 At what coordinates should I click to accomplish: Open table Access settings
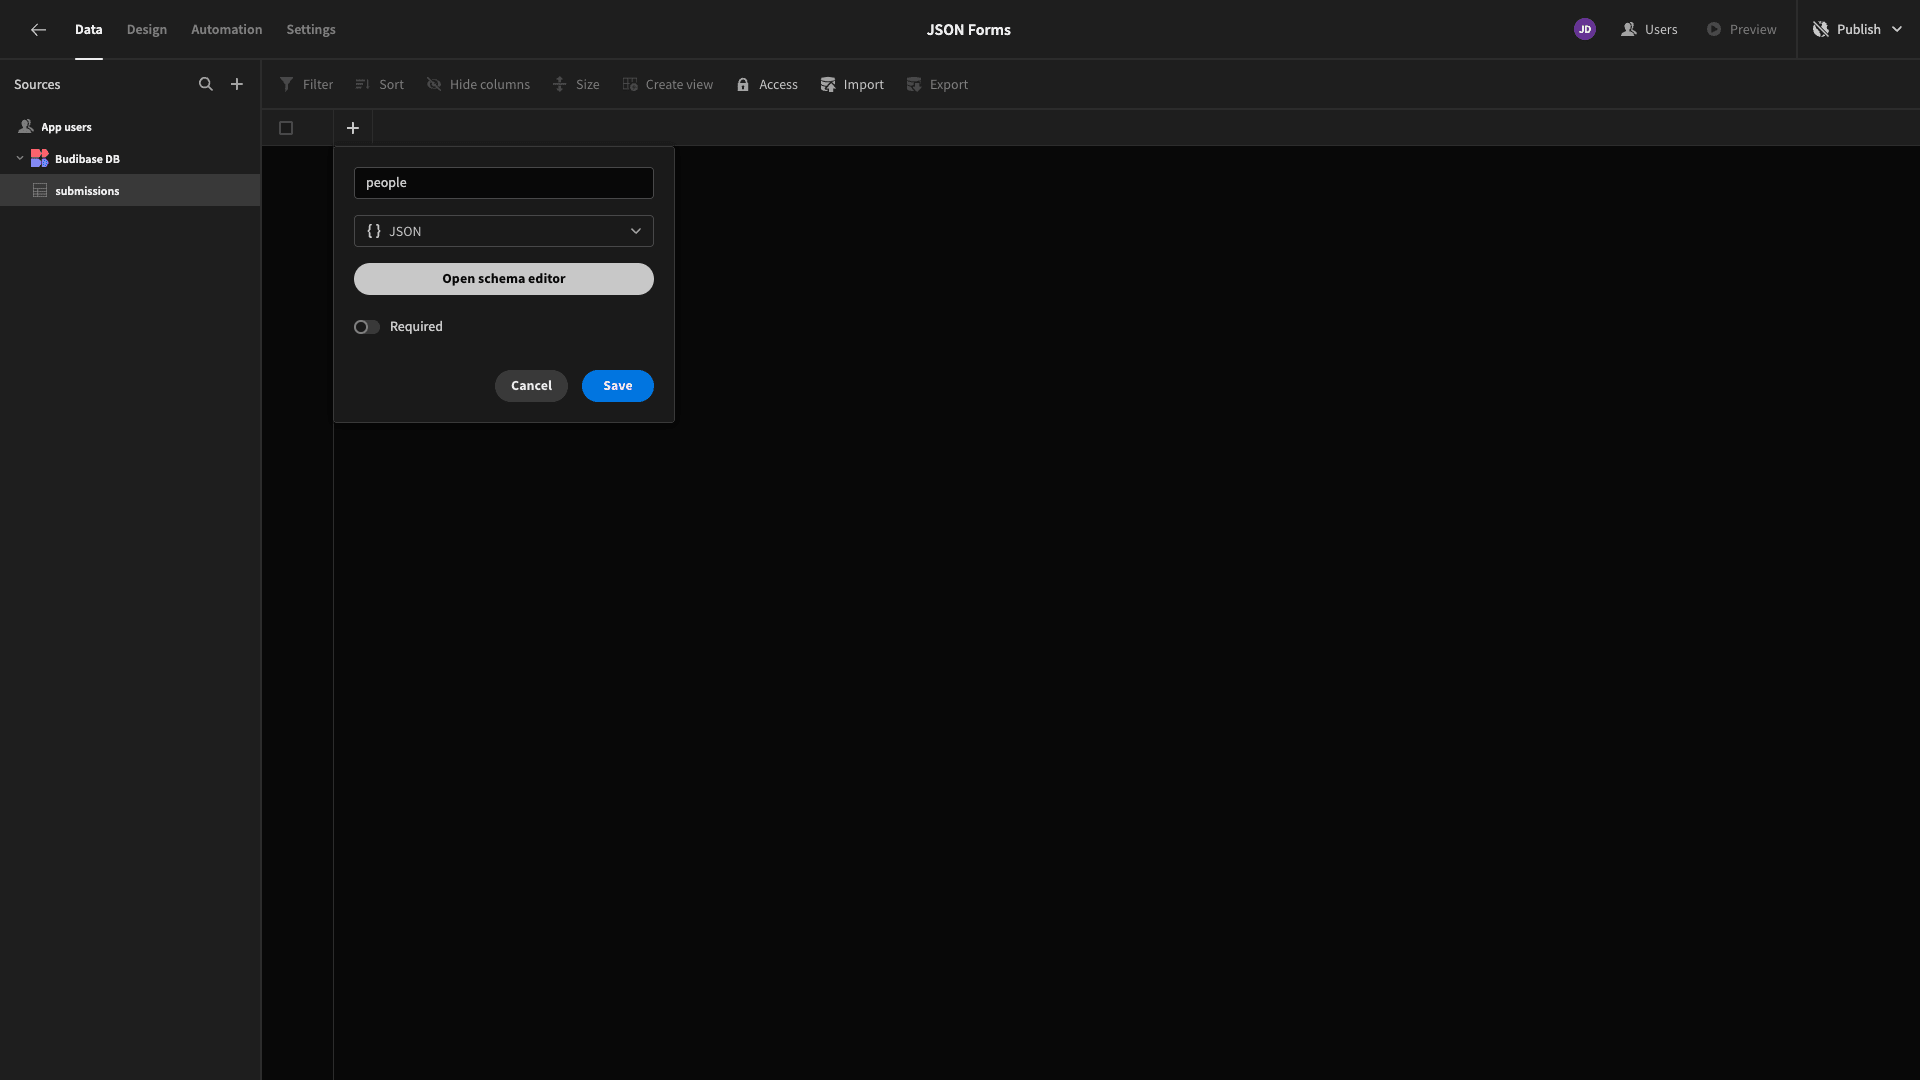tap(767, 85)
